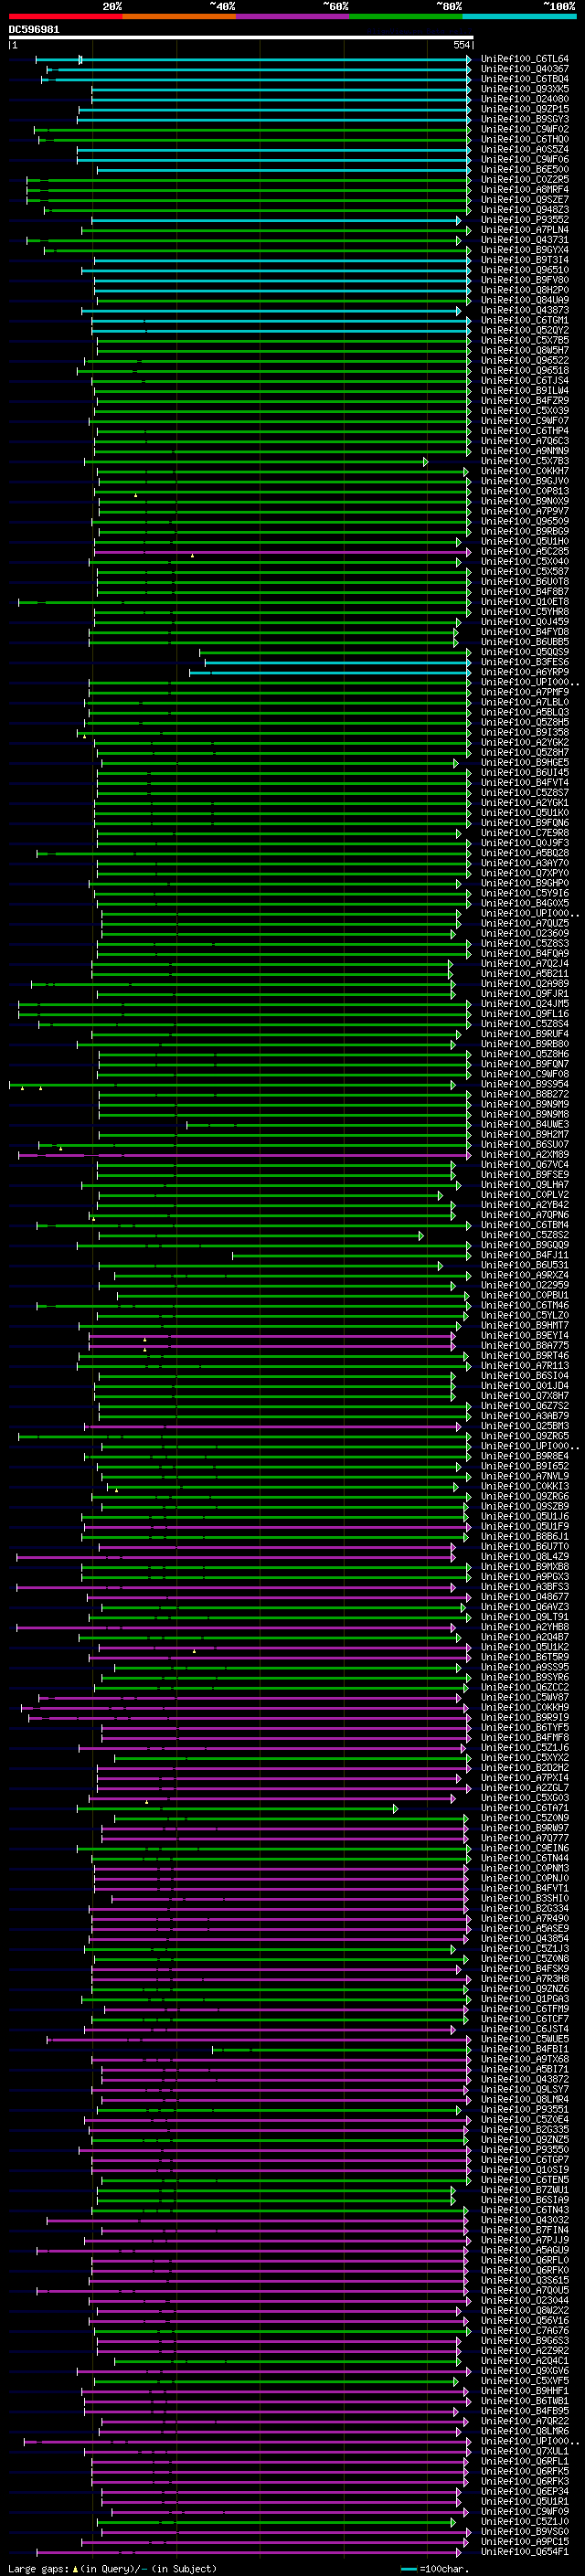Open the UniRef100_O23609 hit
Image resolution: width=585 pixels, height=2576 pixels.
524,933
